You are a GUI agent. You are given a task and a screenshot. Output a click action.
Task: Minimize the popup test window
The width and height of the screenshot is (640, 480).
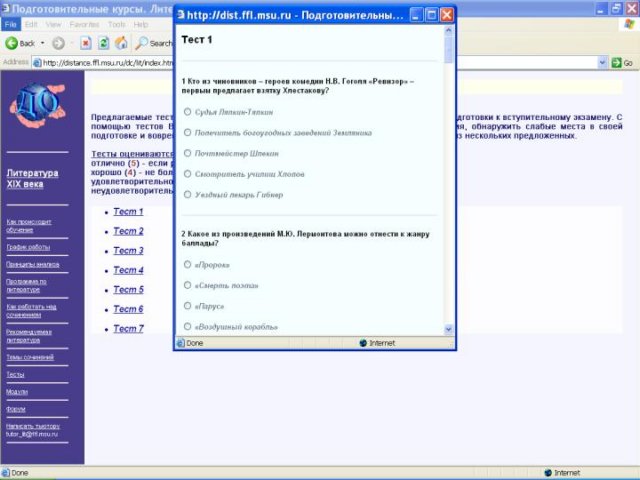click(416, 15)
